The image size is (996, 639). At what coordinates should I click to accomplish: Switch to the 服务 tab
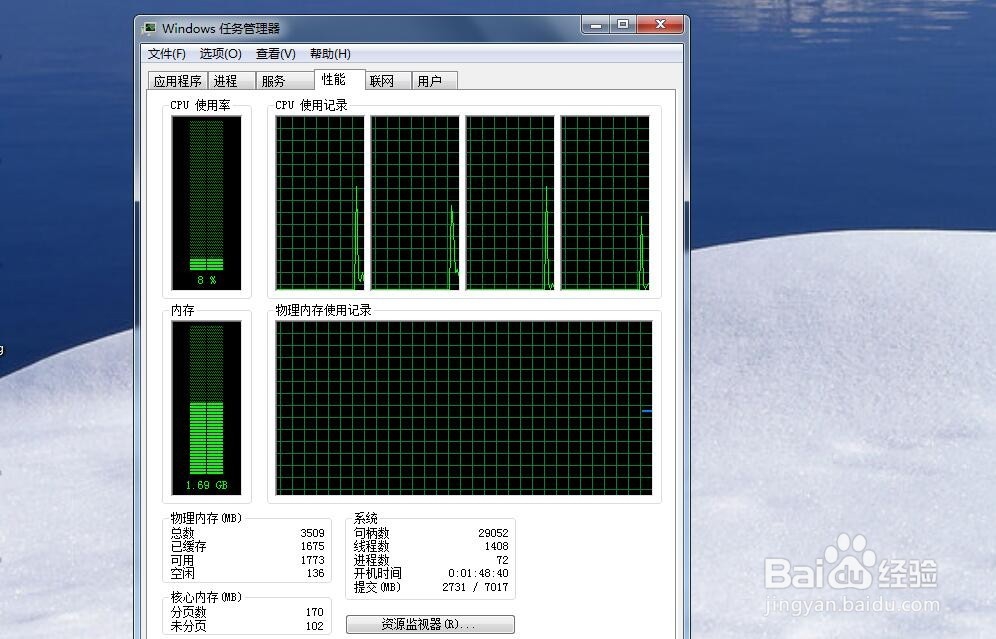(285, 81)
